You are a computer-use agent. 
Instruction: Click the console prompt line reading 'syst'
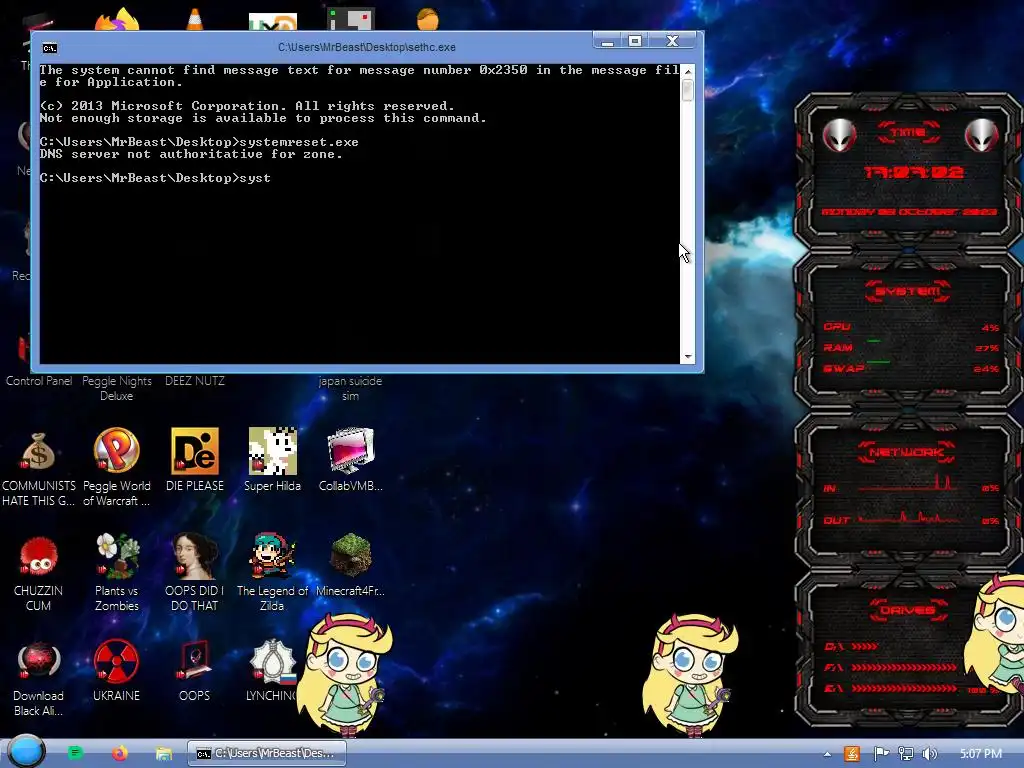coord(155,178)
